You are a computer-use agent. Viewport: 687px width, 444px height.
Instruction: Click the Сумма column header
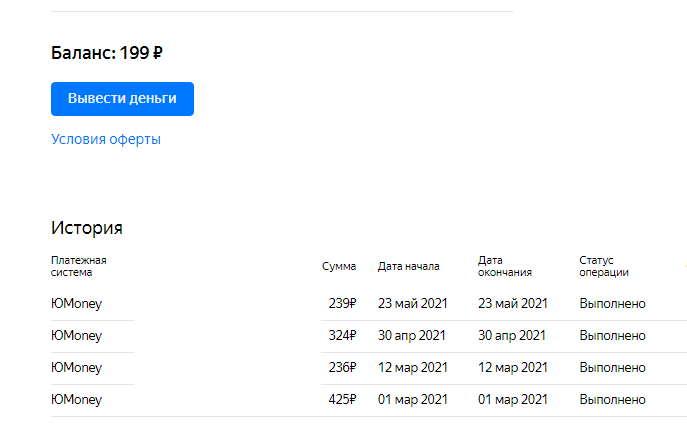click(339, 266)
